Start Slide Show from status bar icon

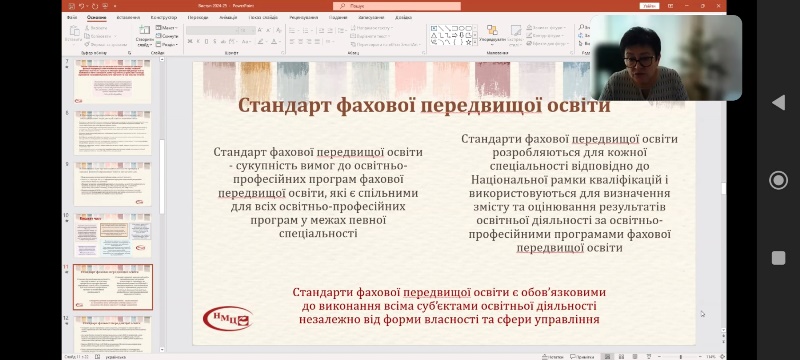[x=649, y=356]
